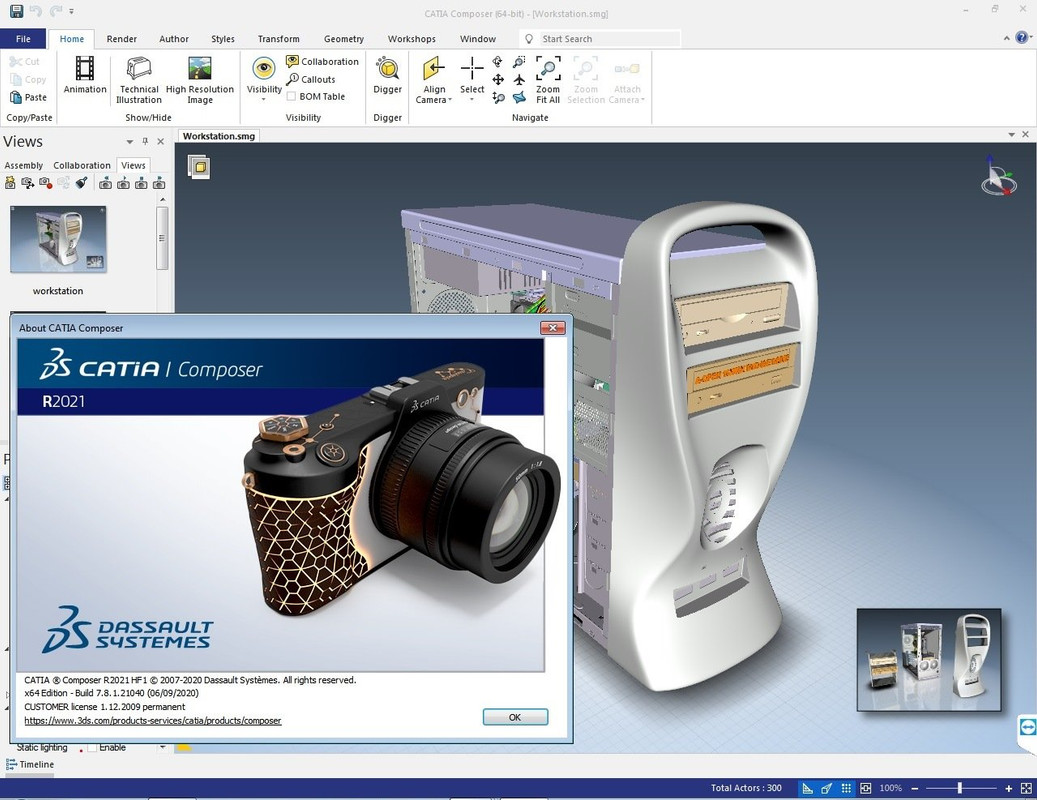Click the paintbrush icon in Views toolbar
The image size is (1037, 800).
[x=81, y=183]
